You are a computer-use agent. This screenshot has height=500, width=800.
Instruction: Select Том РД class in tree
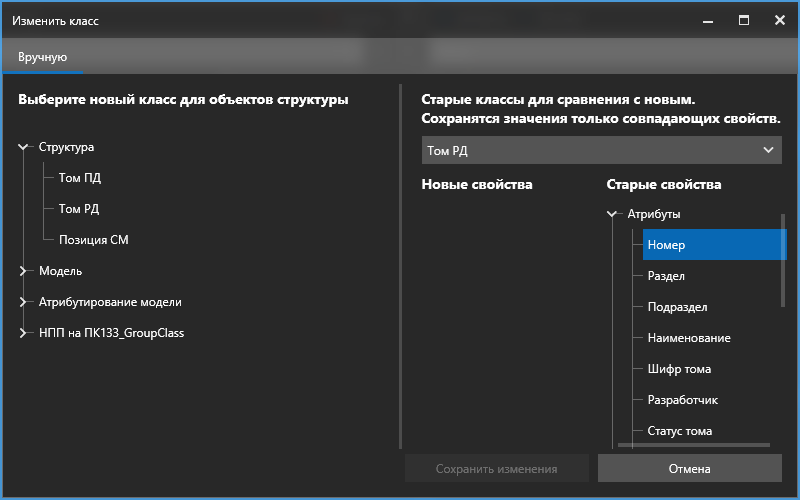(x=79, y=209)
